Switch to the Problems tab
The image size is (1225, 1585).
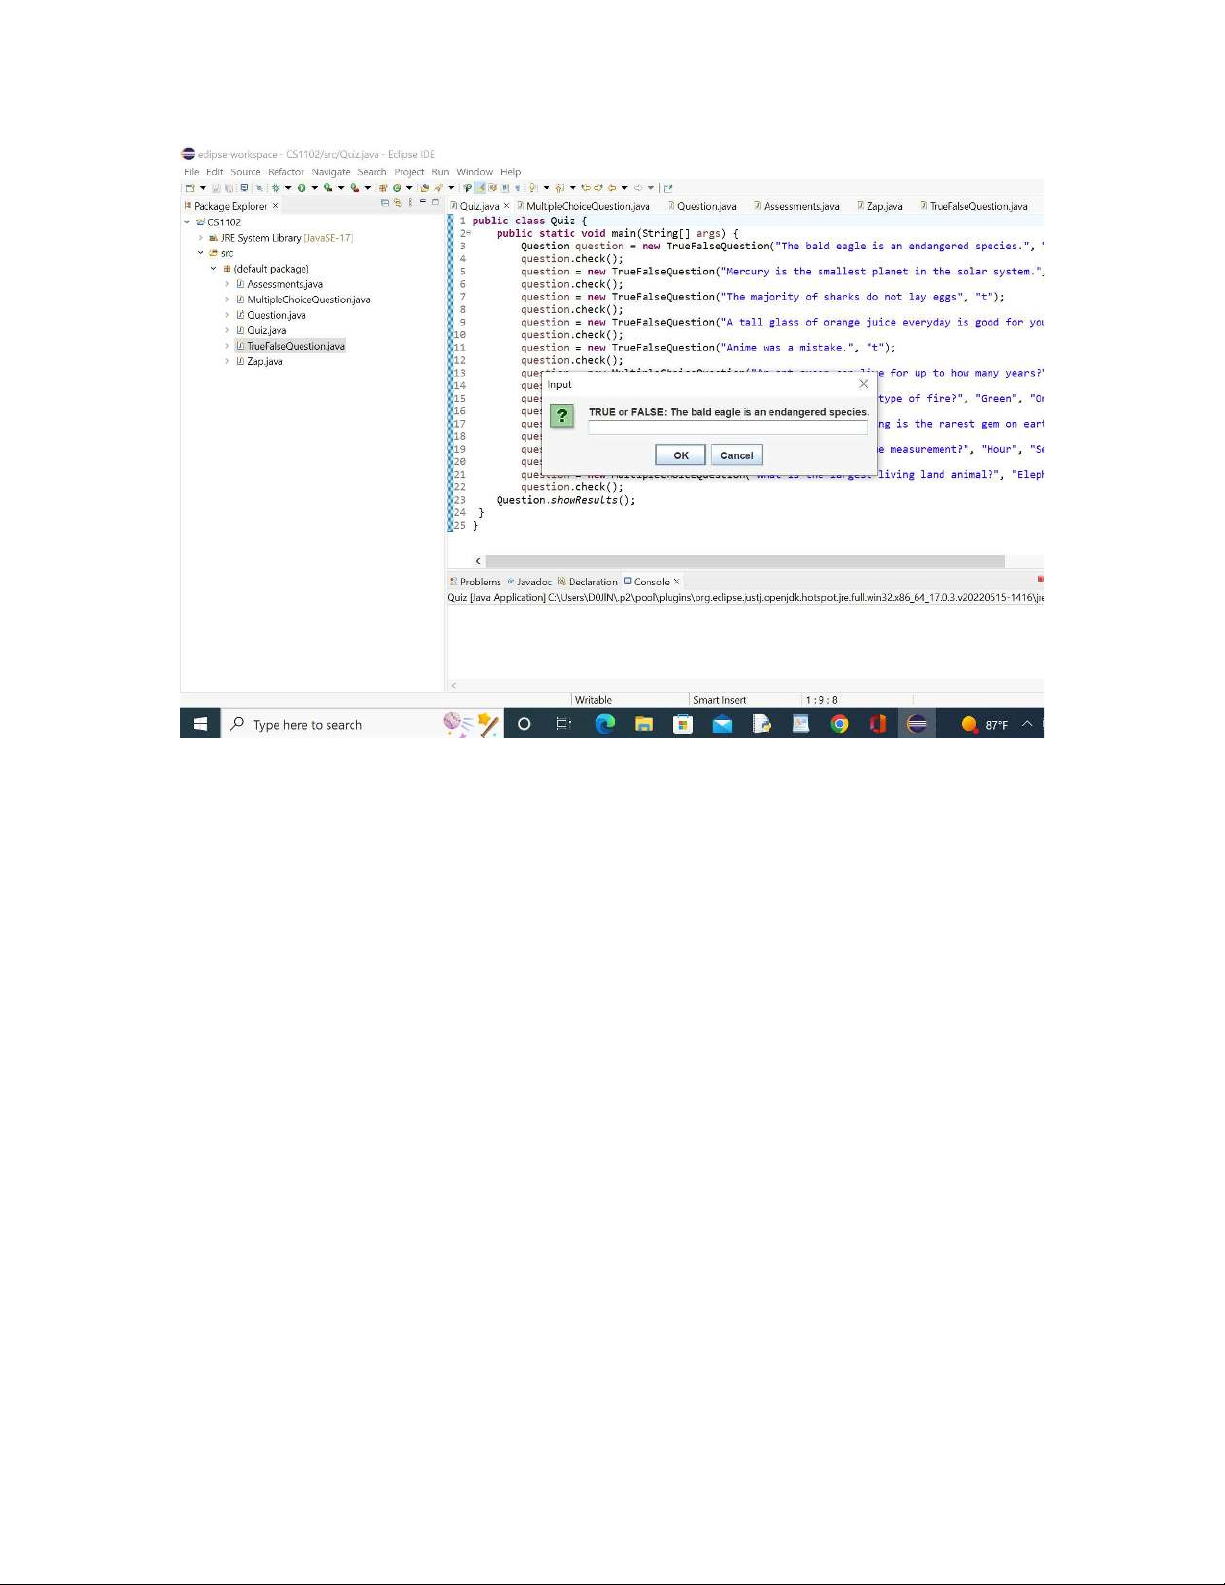point(479,581)
